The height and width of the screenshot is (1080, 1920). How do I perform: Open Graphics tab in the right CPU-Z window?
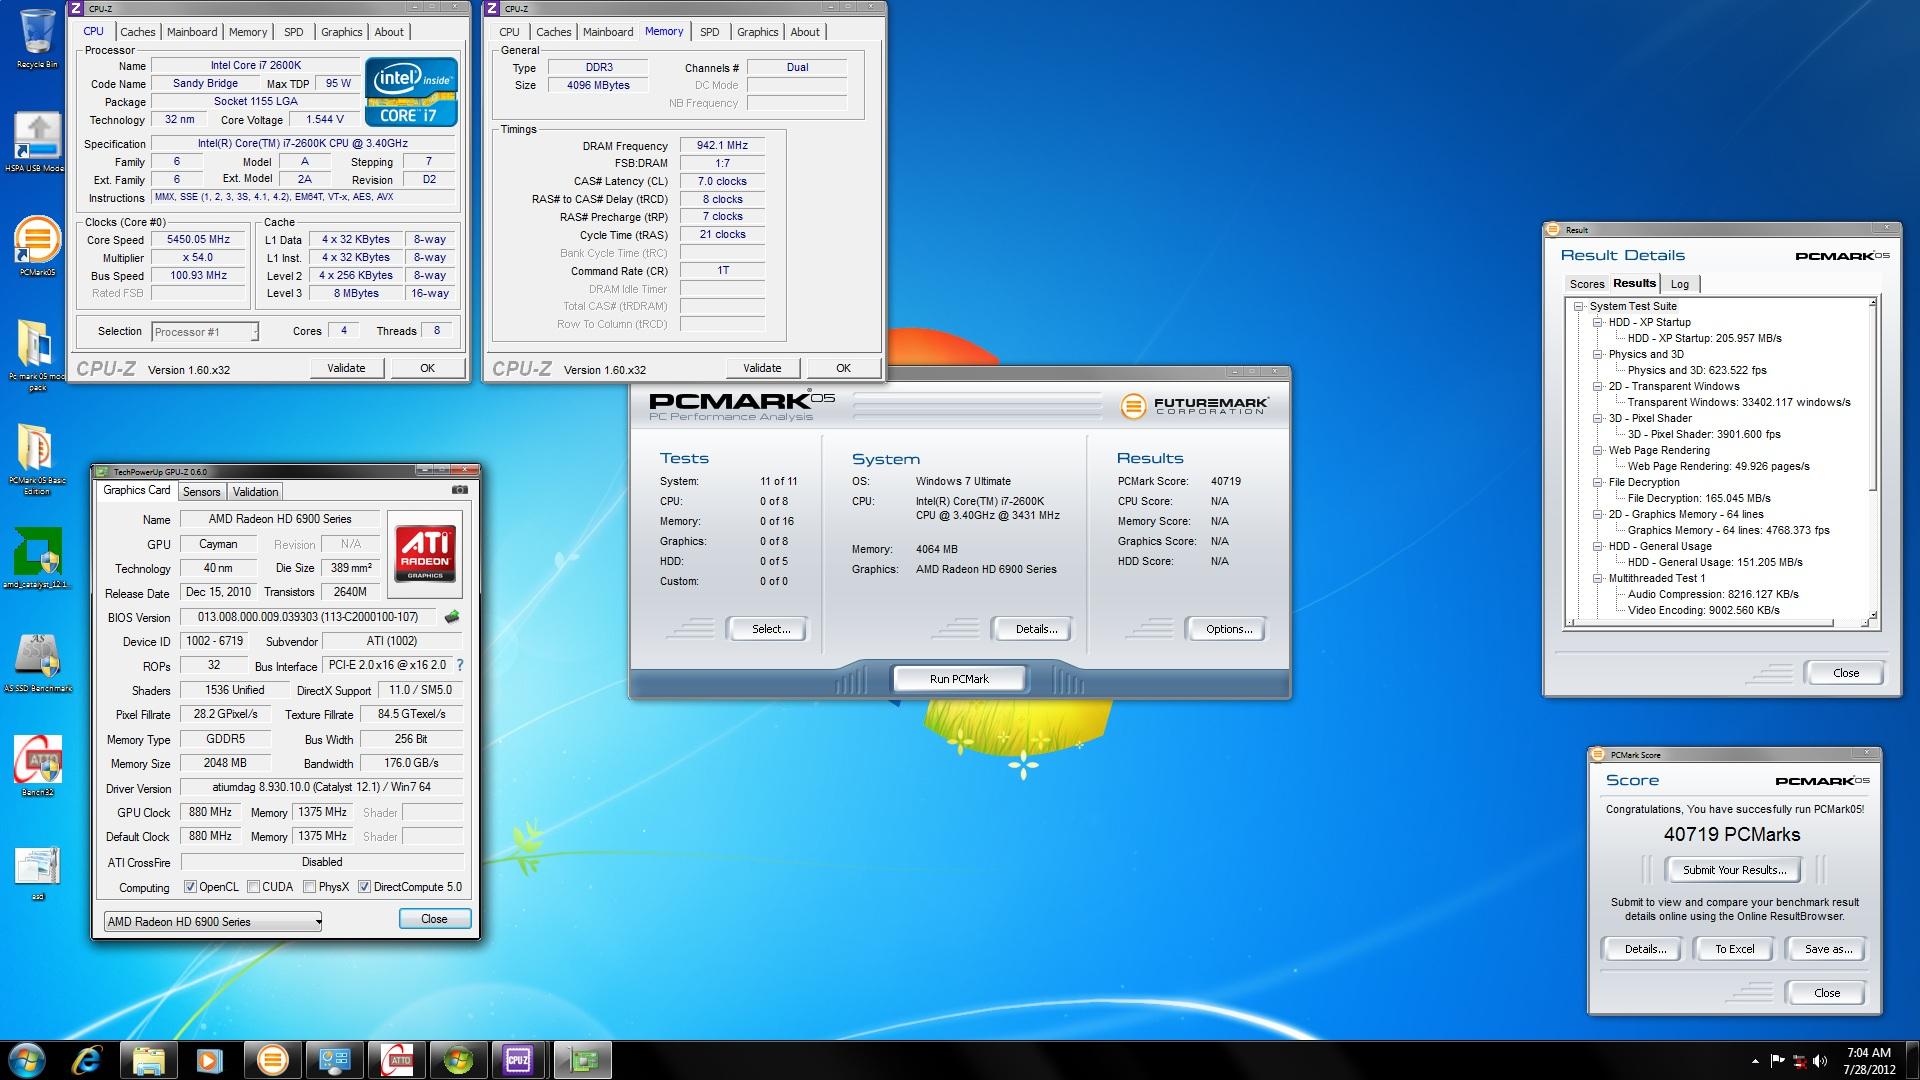pos(758,32)
